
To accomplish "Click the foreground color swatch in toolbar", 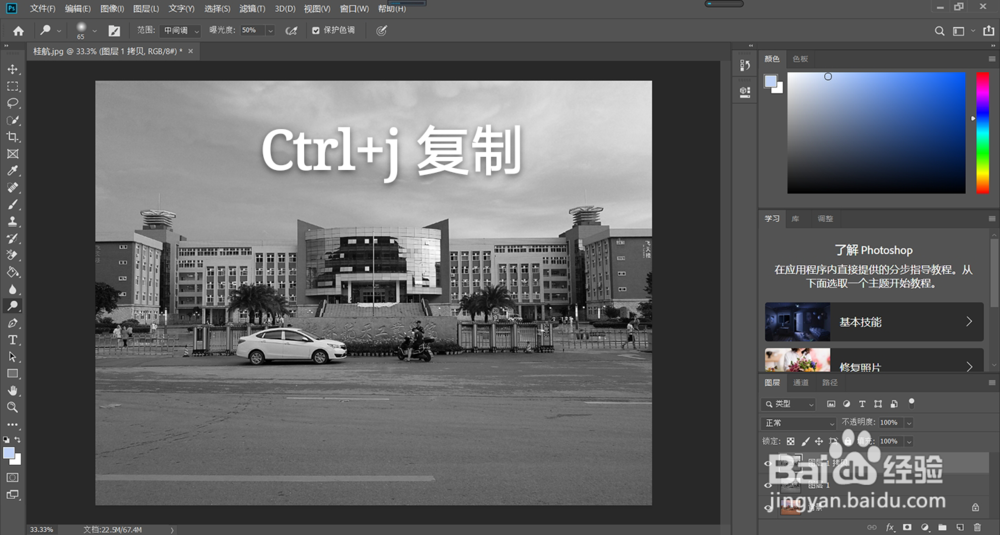I will pyautogui.click(x=9, y=453).
